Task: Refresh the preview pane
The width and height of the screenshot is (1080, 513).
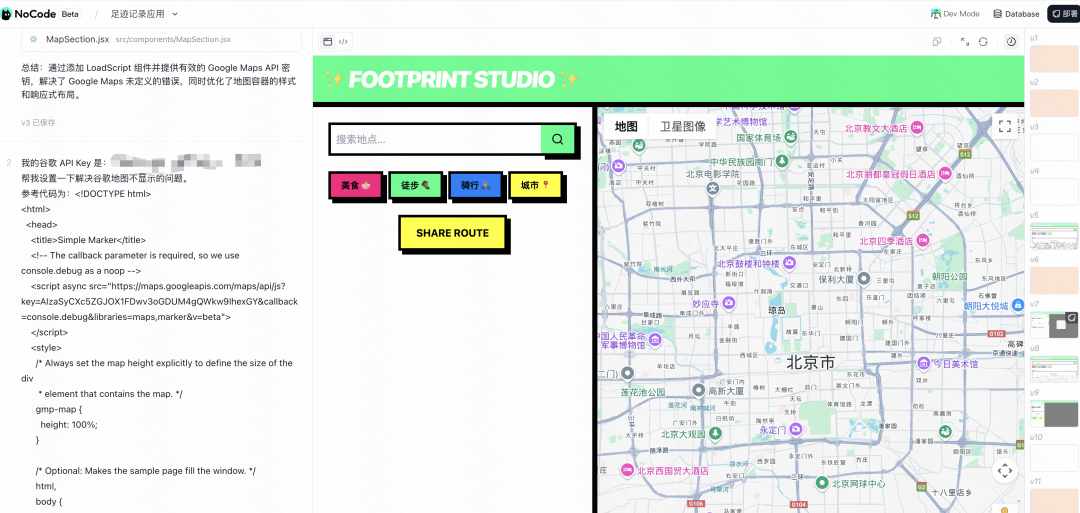Action: pyautogui.click(x=983, y=41)
